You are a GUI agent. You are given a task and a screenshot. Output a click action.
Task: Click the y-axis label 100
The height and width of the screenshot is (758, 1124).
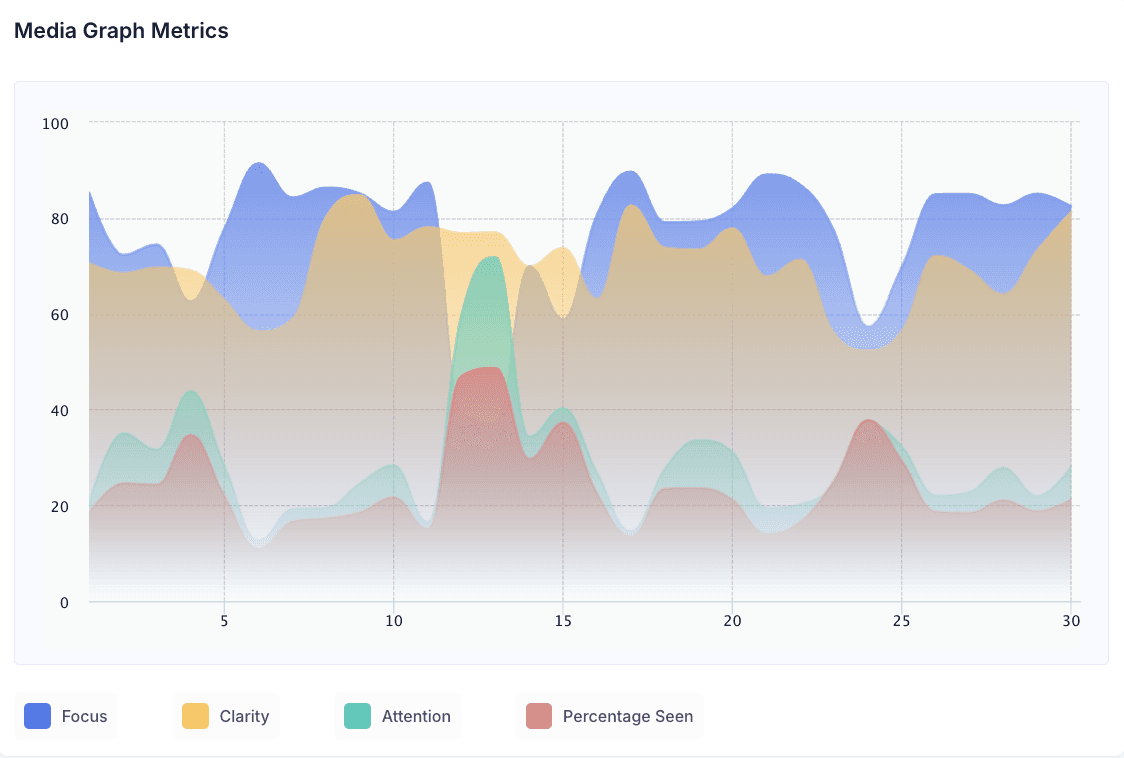[55, 123]
